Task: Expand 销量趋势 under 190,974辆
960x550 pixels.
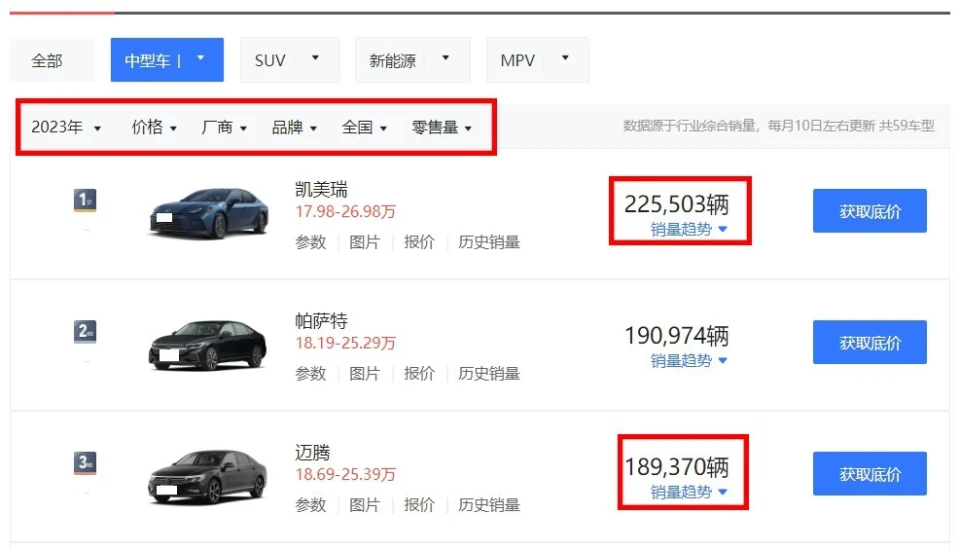Action: click(688, 361)
